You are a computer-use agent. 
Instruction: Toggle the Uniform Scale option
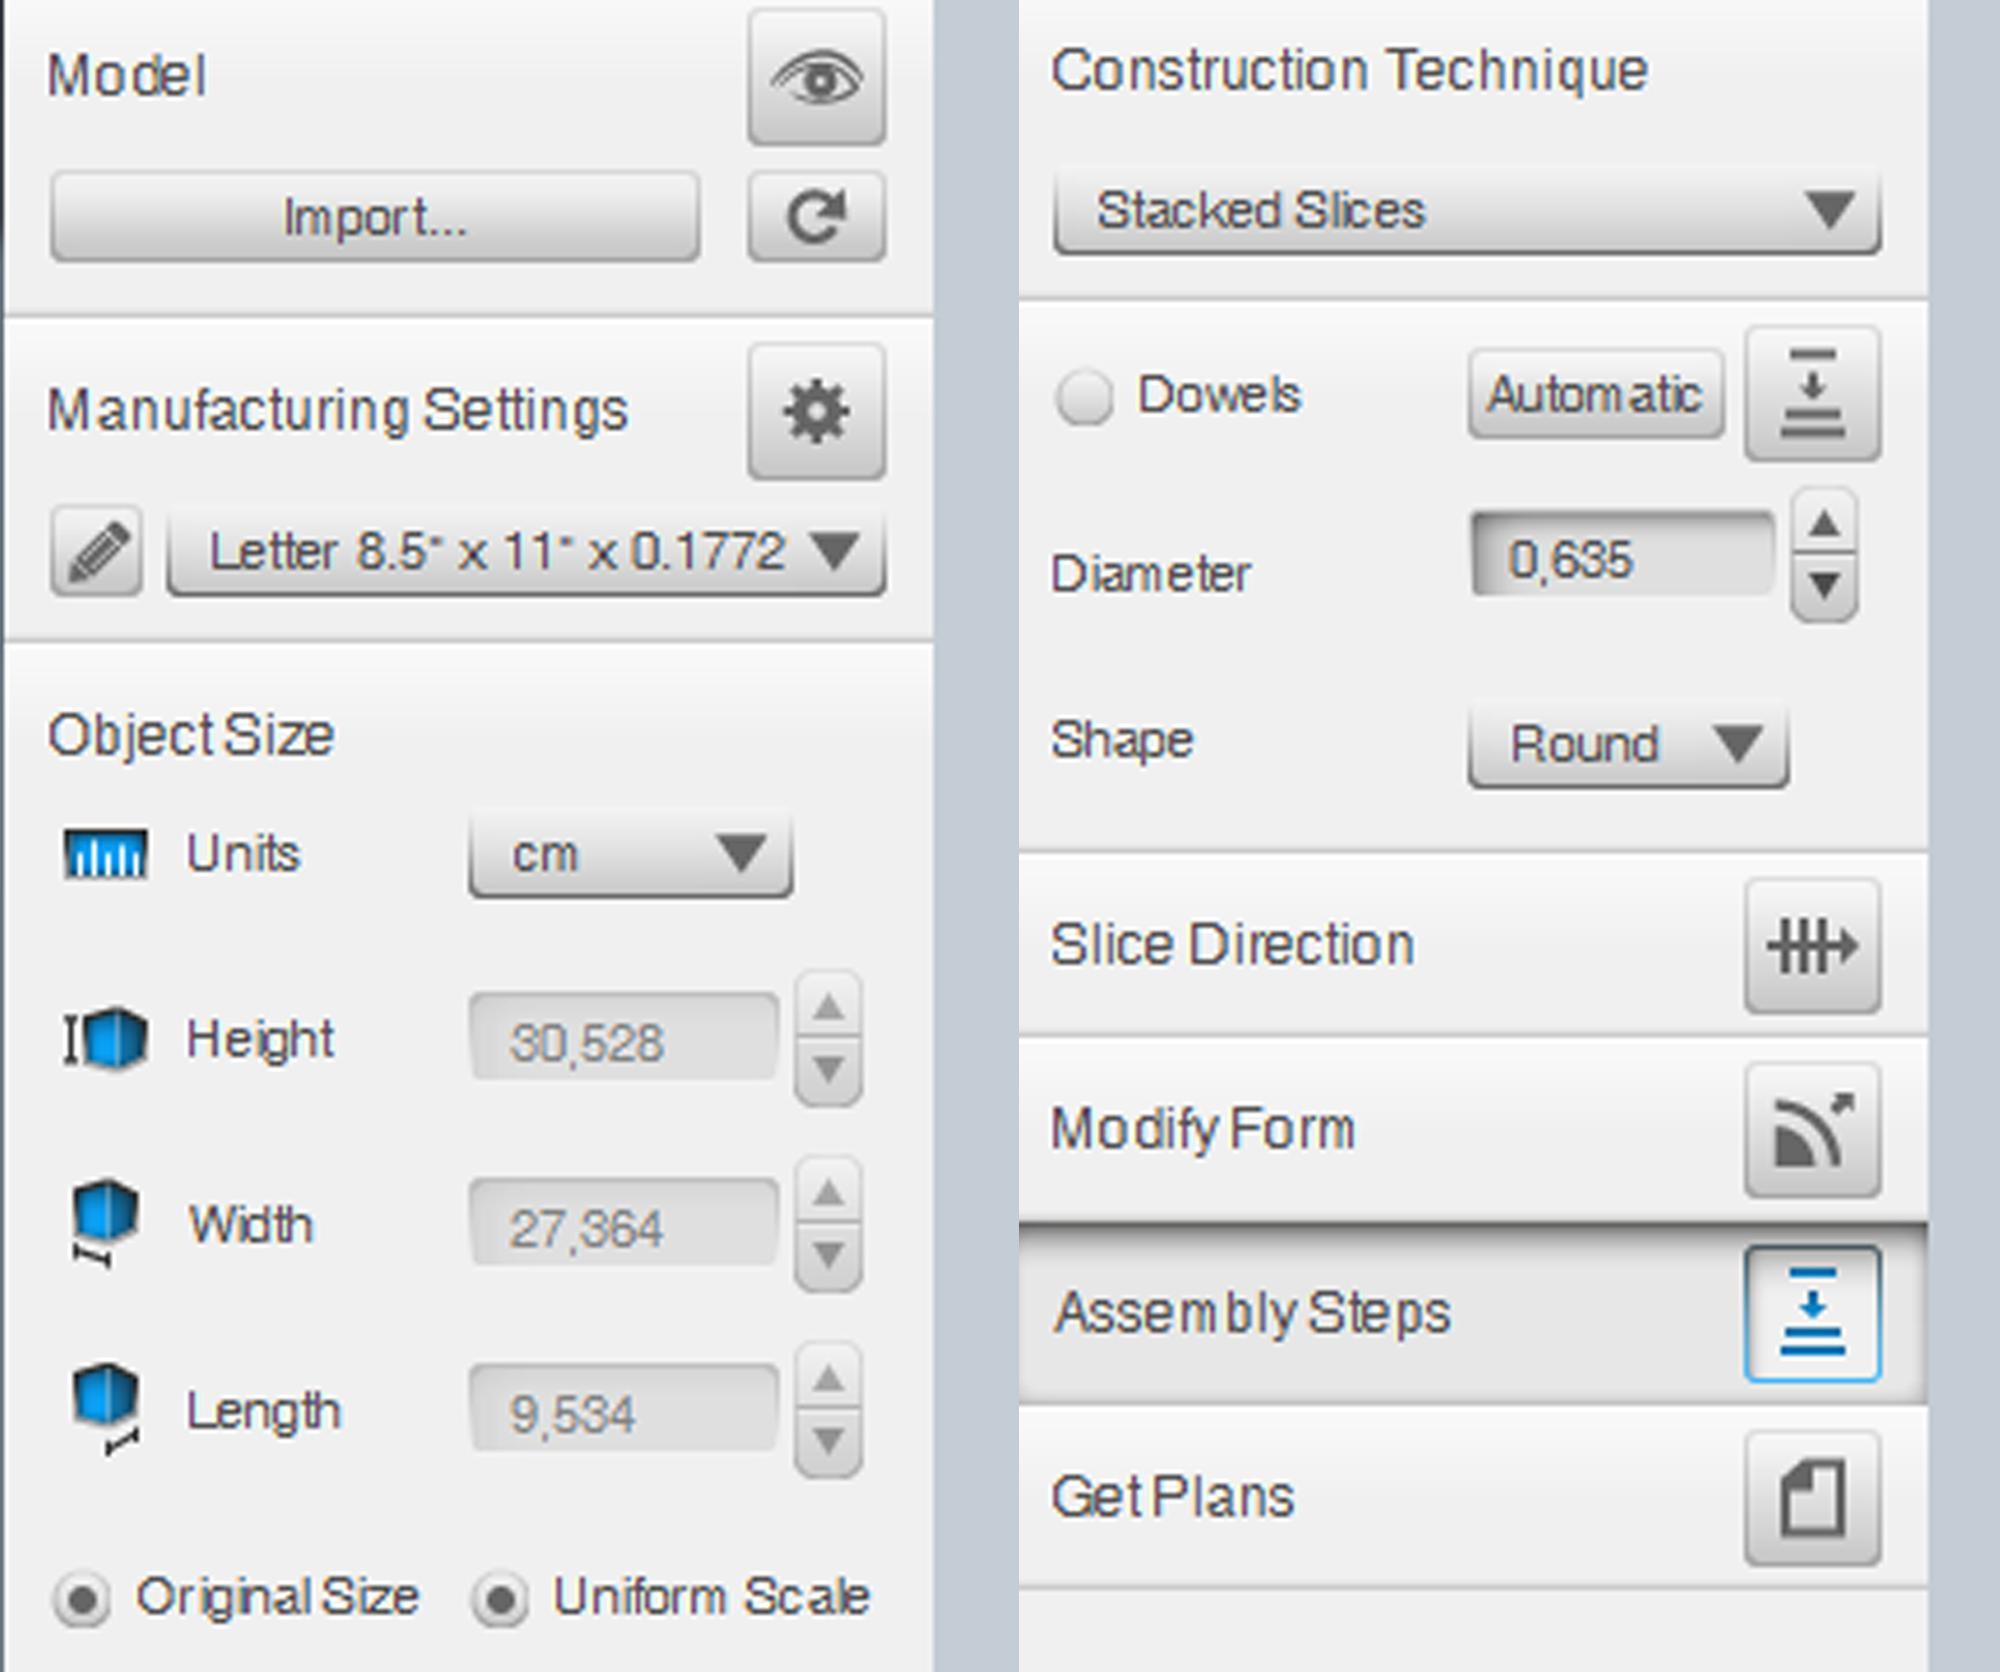[x=501, y=1598]
